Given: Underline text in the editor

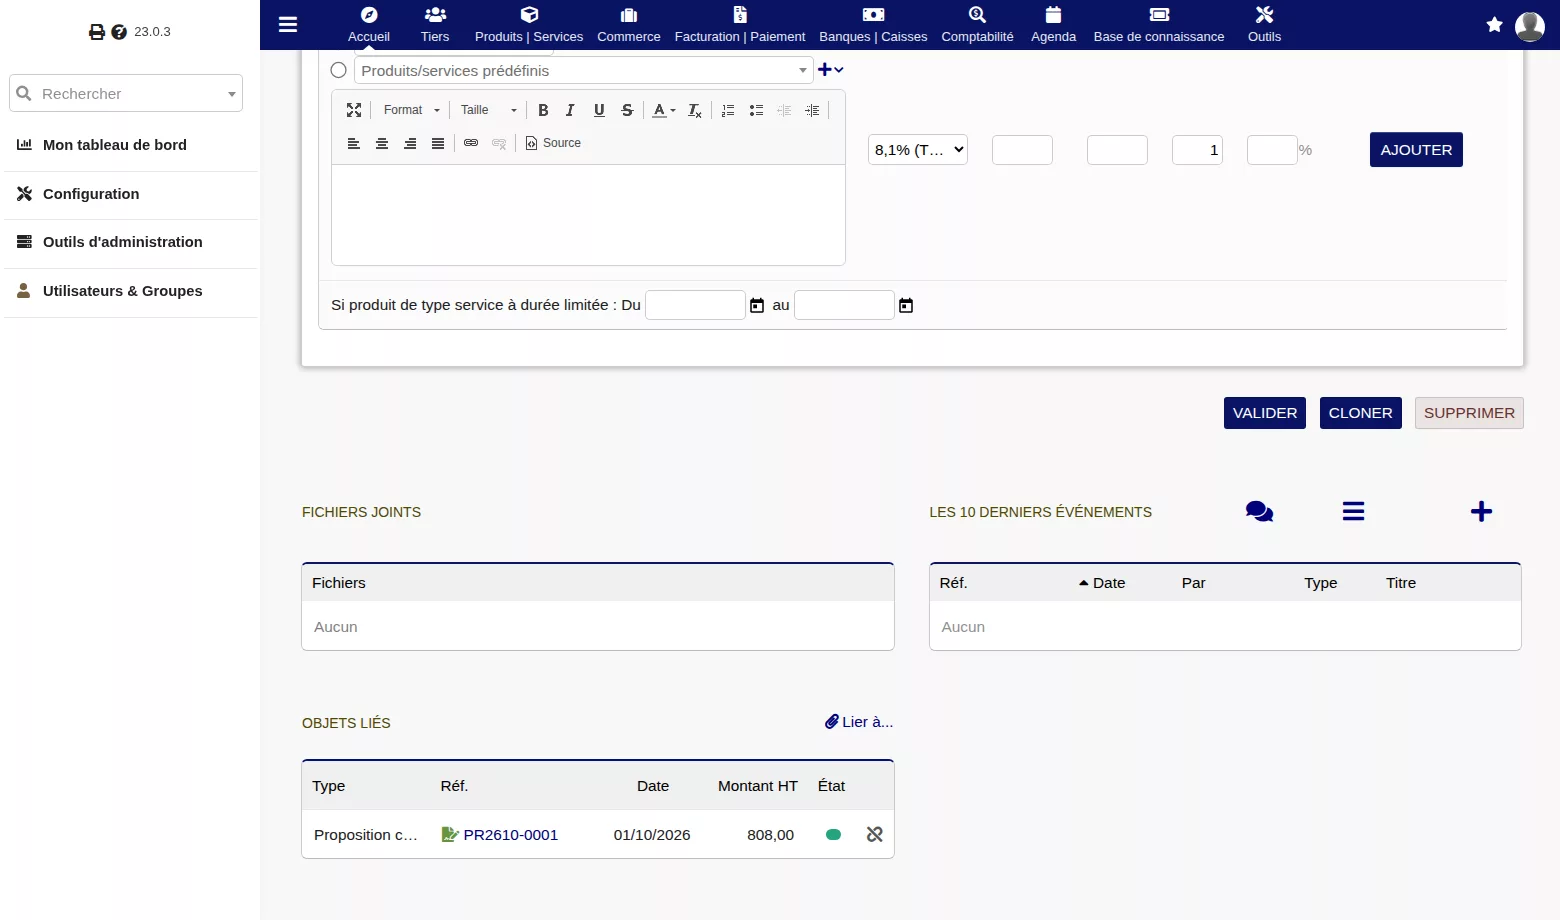Looking at the screenshot, I should tap(599, 110).
